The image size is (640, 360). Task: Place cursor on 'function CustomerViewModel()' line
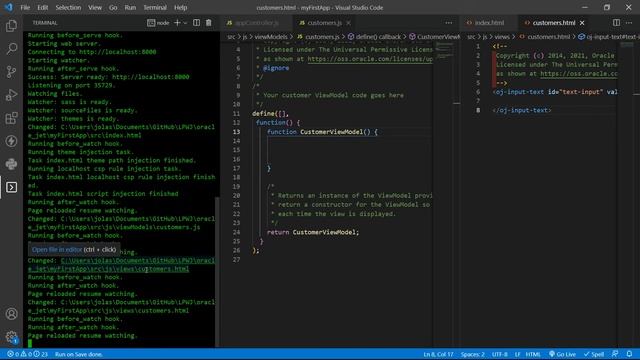point(322,132)
